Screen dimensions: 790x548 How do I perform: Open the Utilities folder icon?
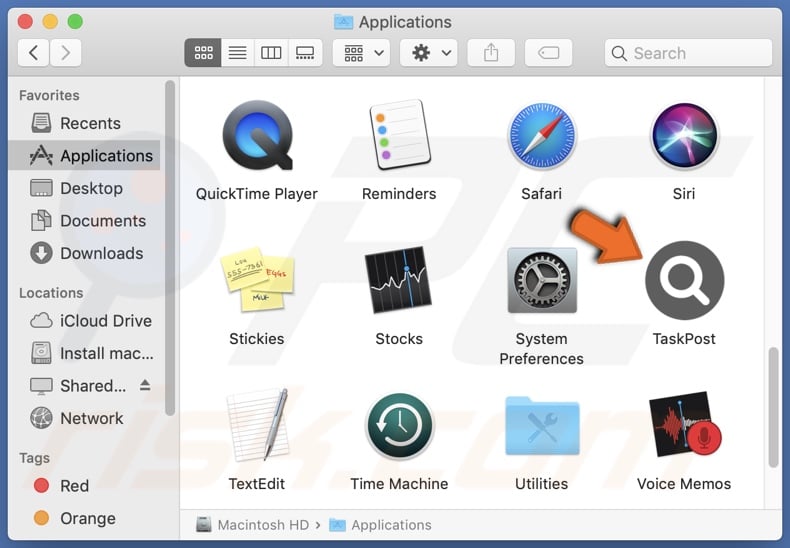(x=542, y=426)
